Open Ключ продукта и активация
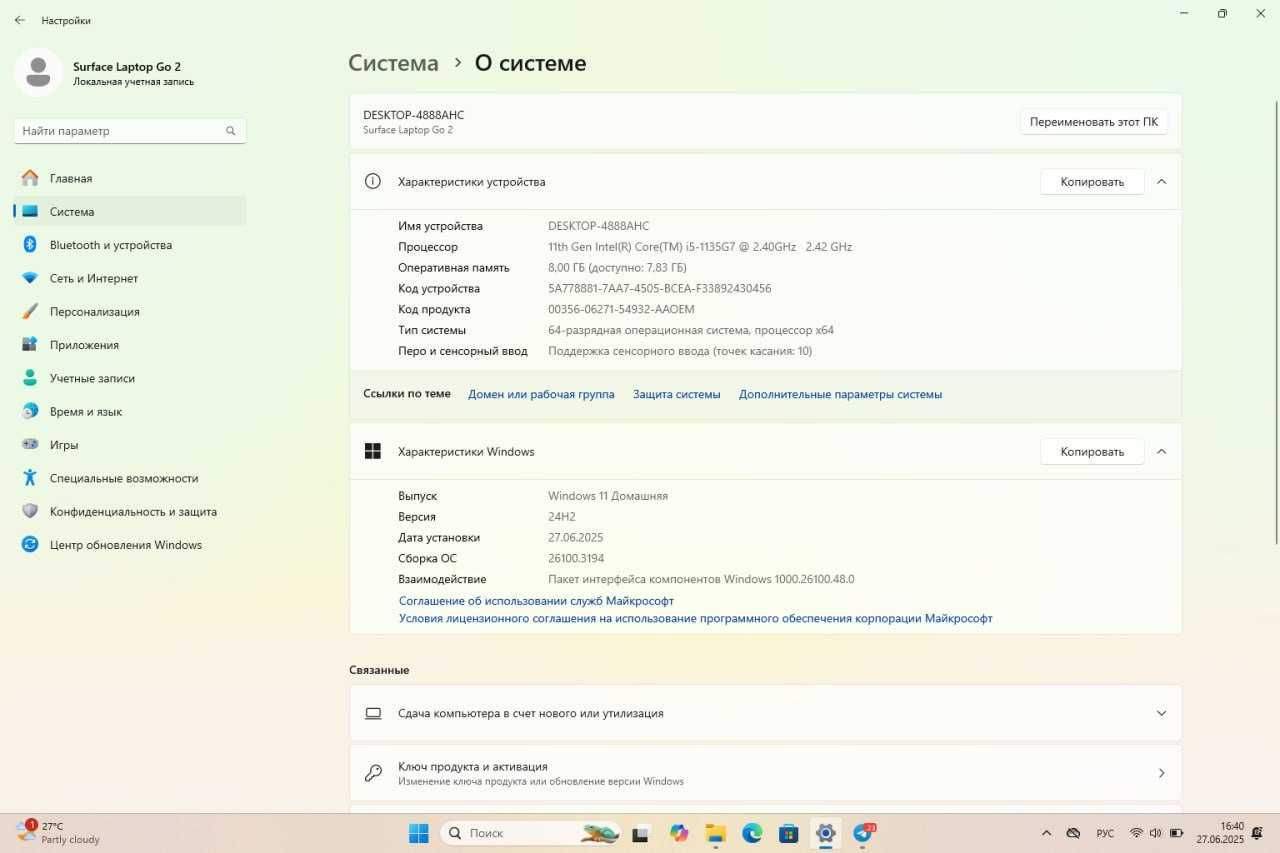1280x853 pixels. pos(765,773)
